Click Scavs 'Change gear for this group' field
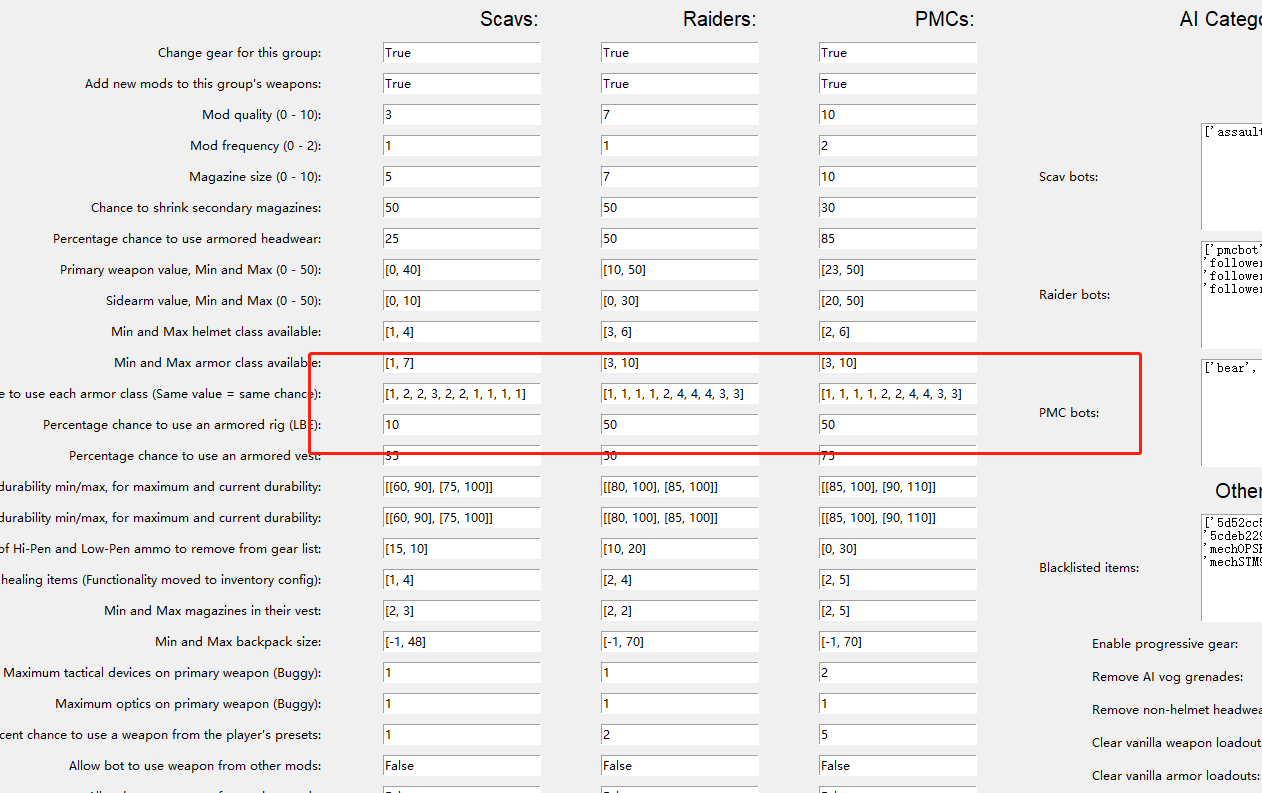 [461, 53]
